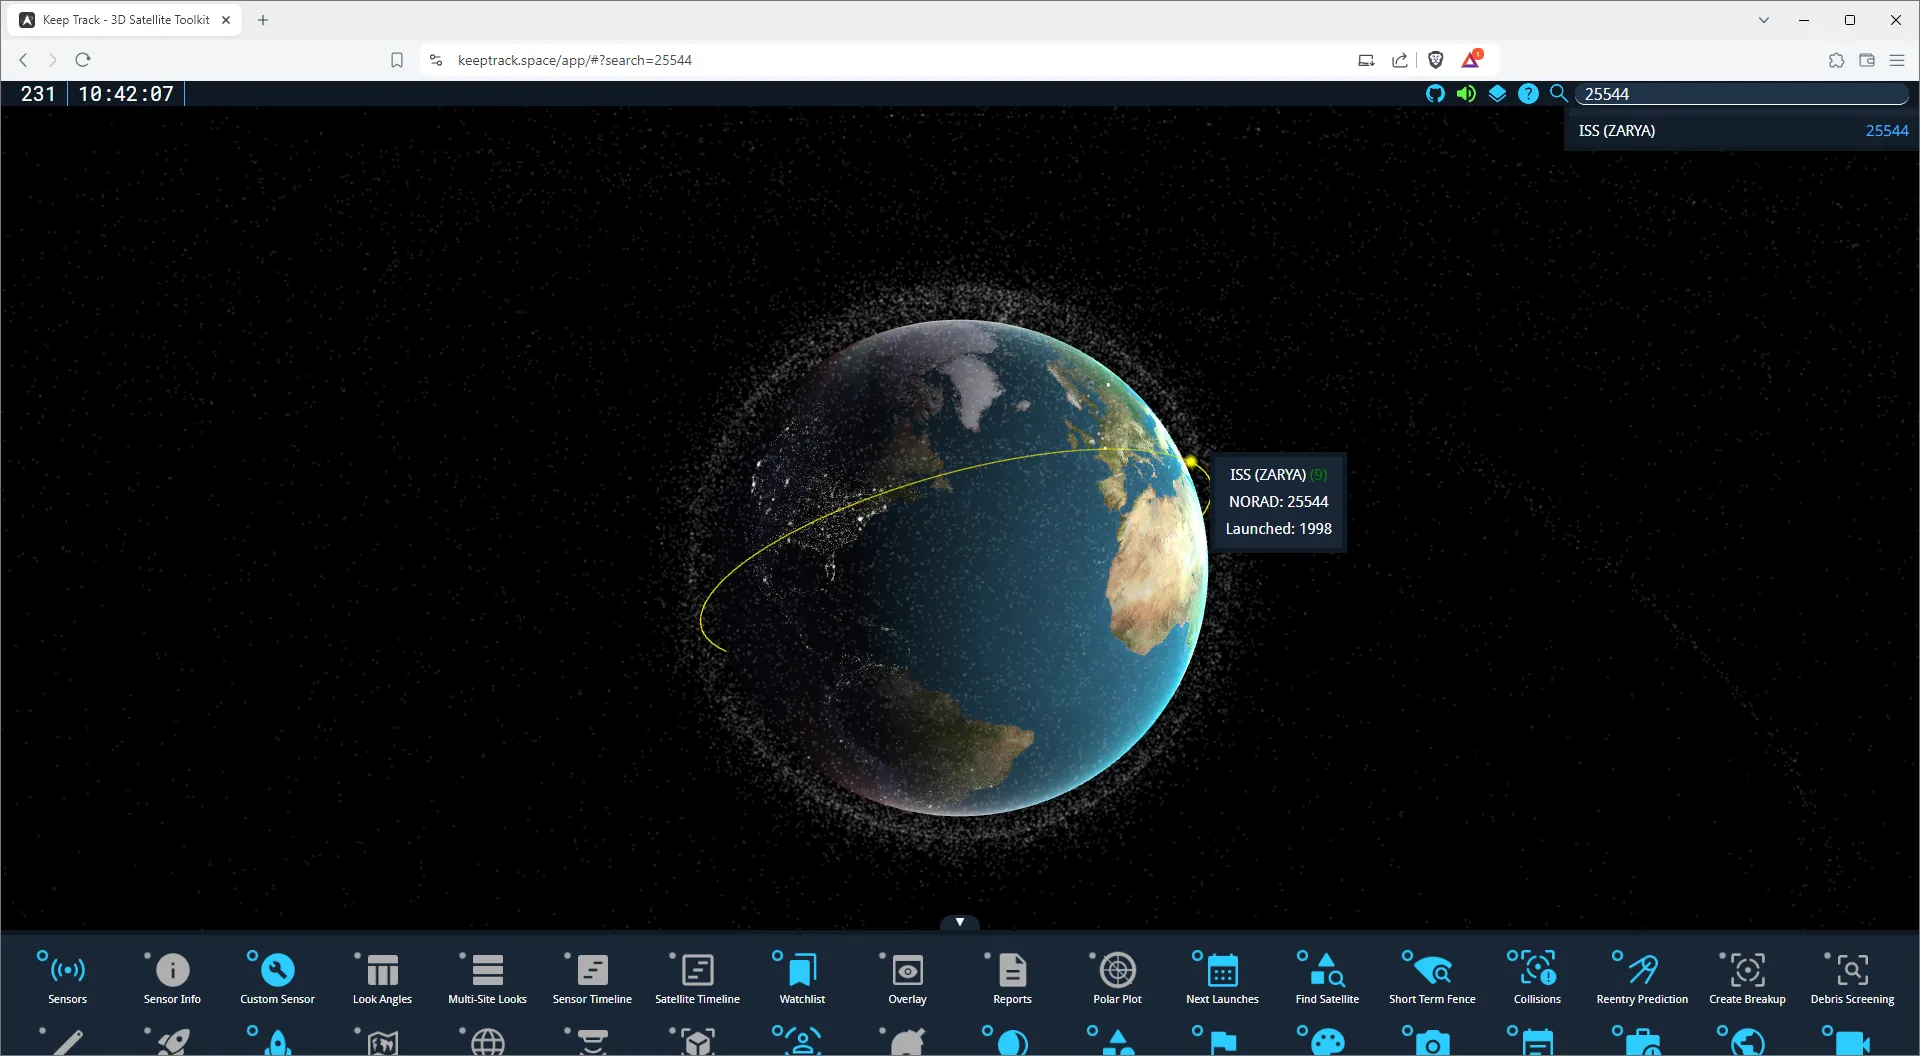Open the help question mark button
This screenshot has width=1920, height=1056.
(x=1528, y=93)
